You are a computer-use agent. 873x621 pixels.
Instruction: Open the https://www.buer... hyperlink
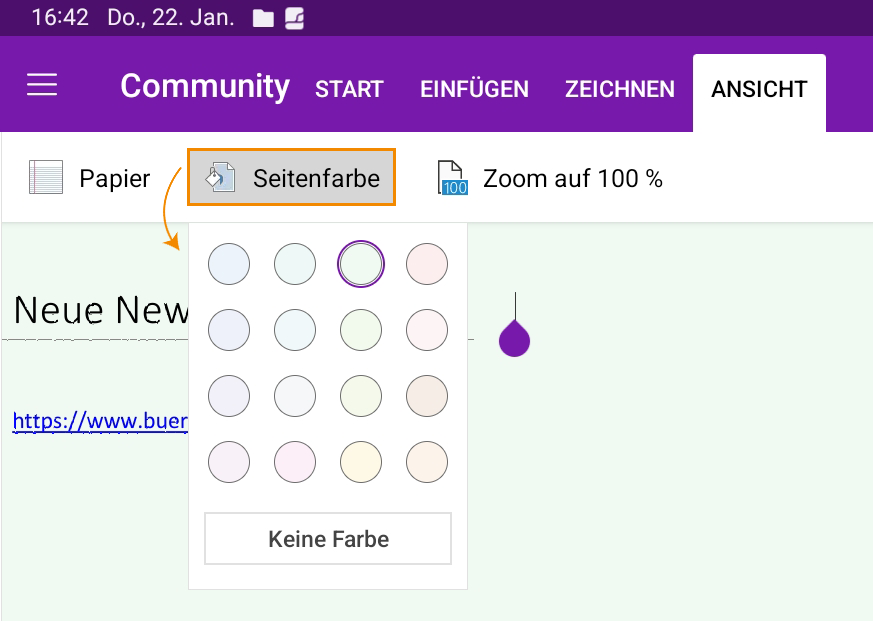[100, 422]
